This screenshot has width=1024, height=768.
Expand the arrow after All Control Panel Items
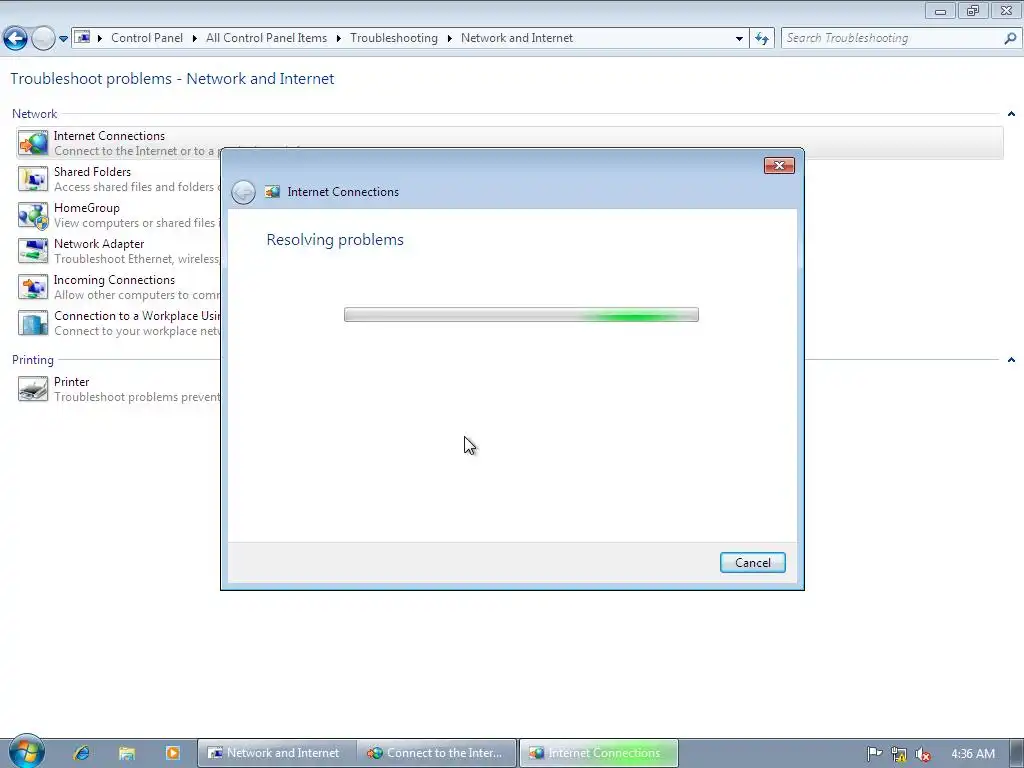pyautogui.click(x=338, y=38)
